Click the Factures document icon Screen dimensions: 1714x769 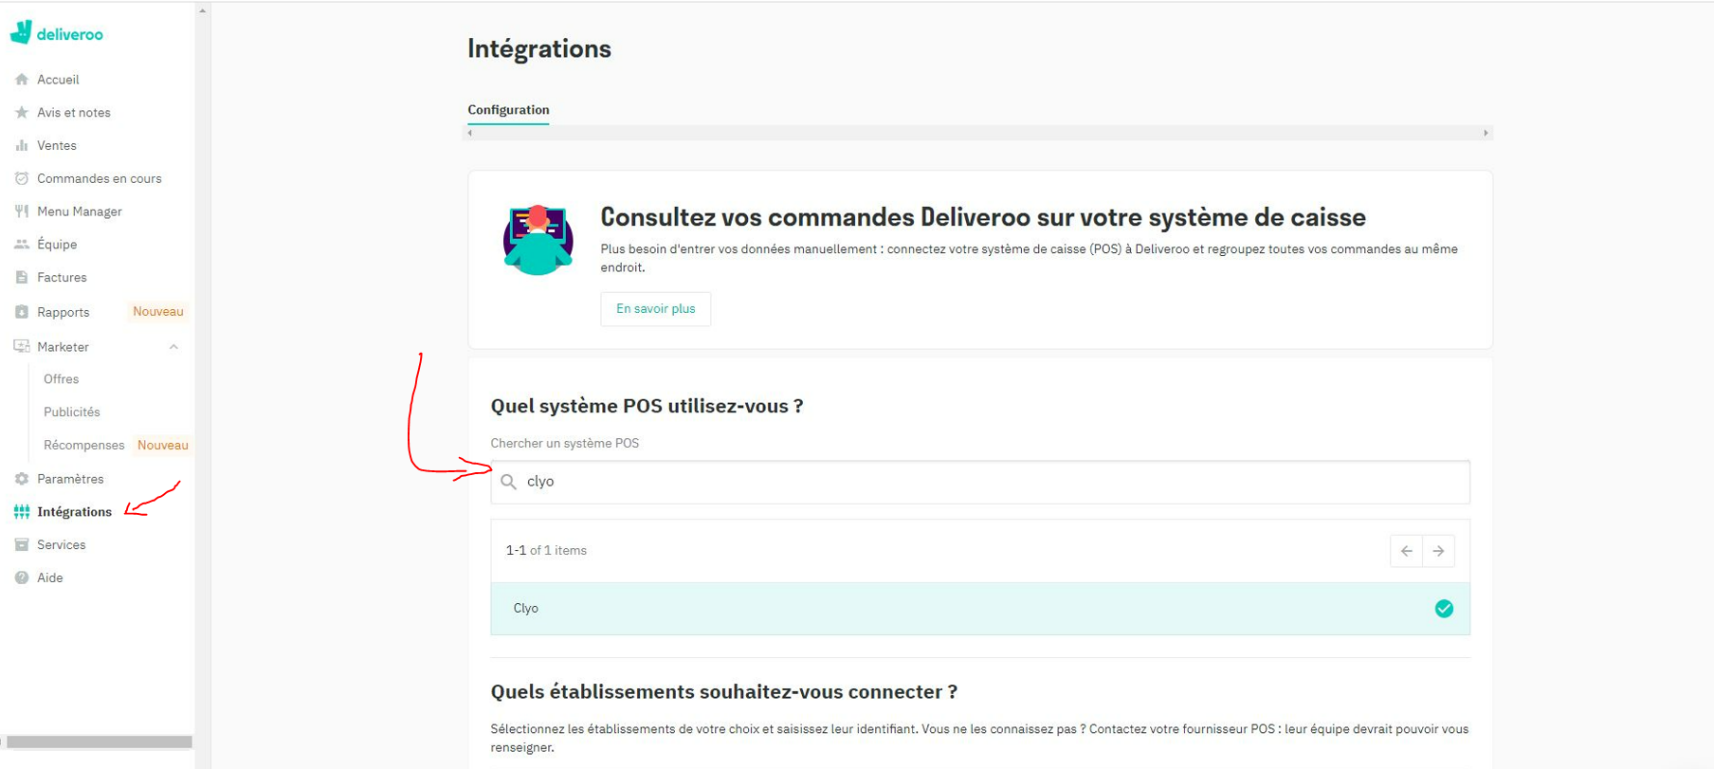point(21,277)
